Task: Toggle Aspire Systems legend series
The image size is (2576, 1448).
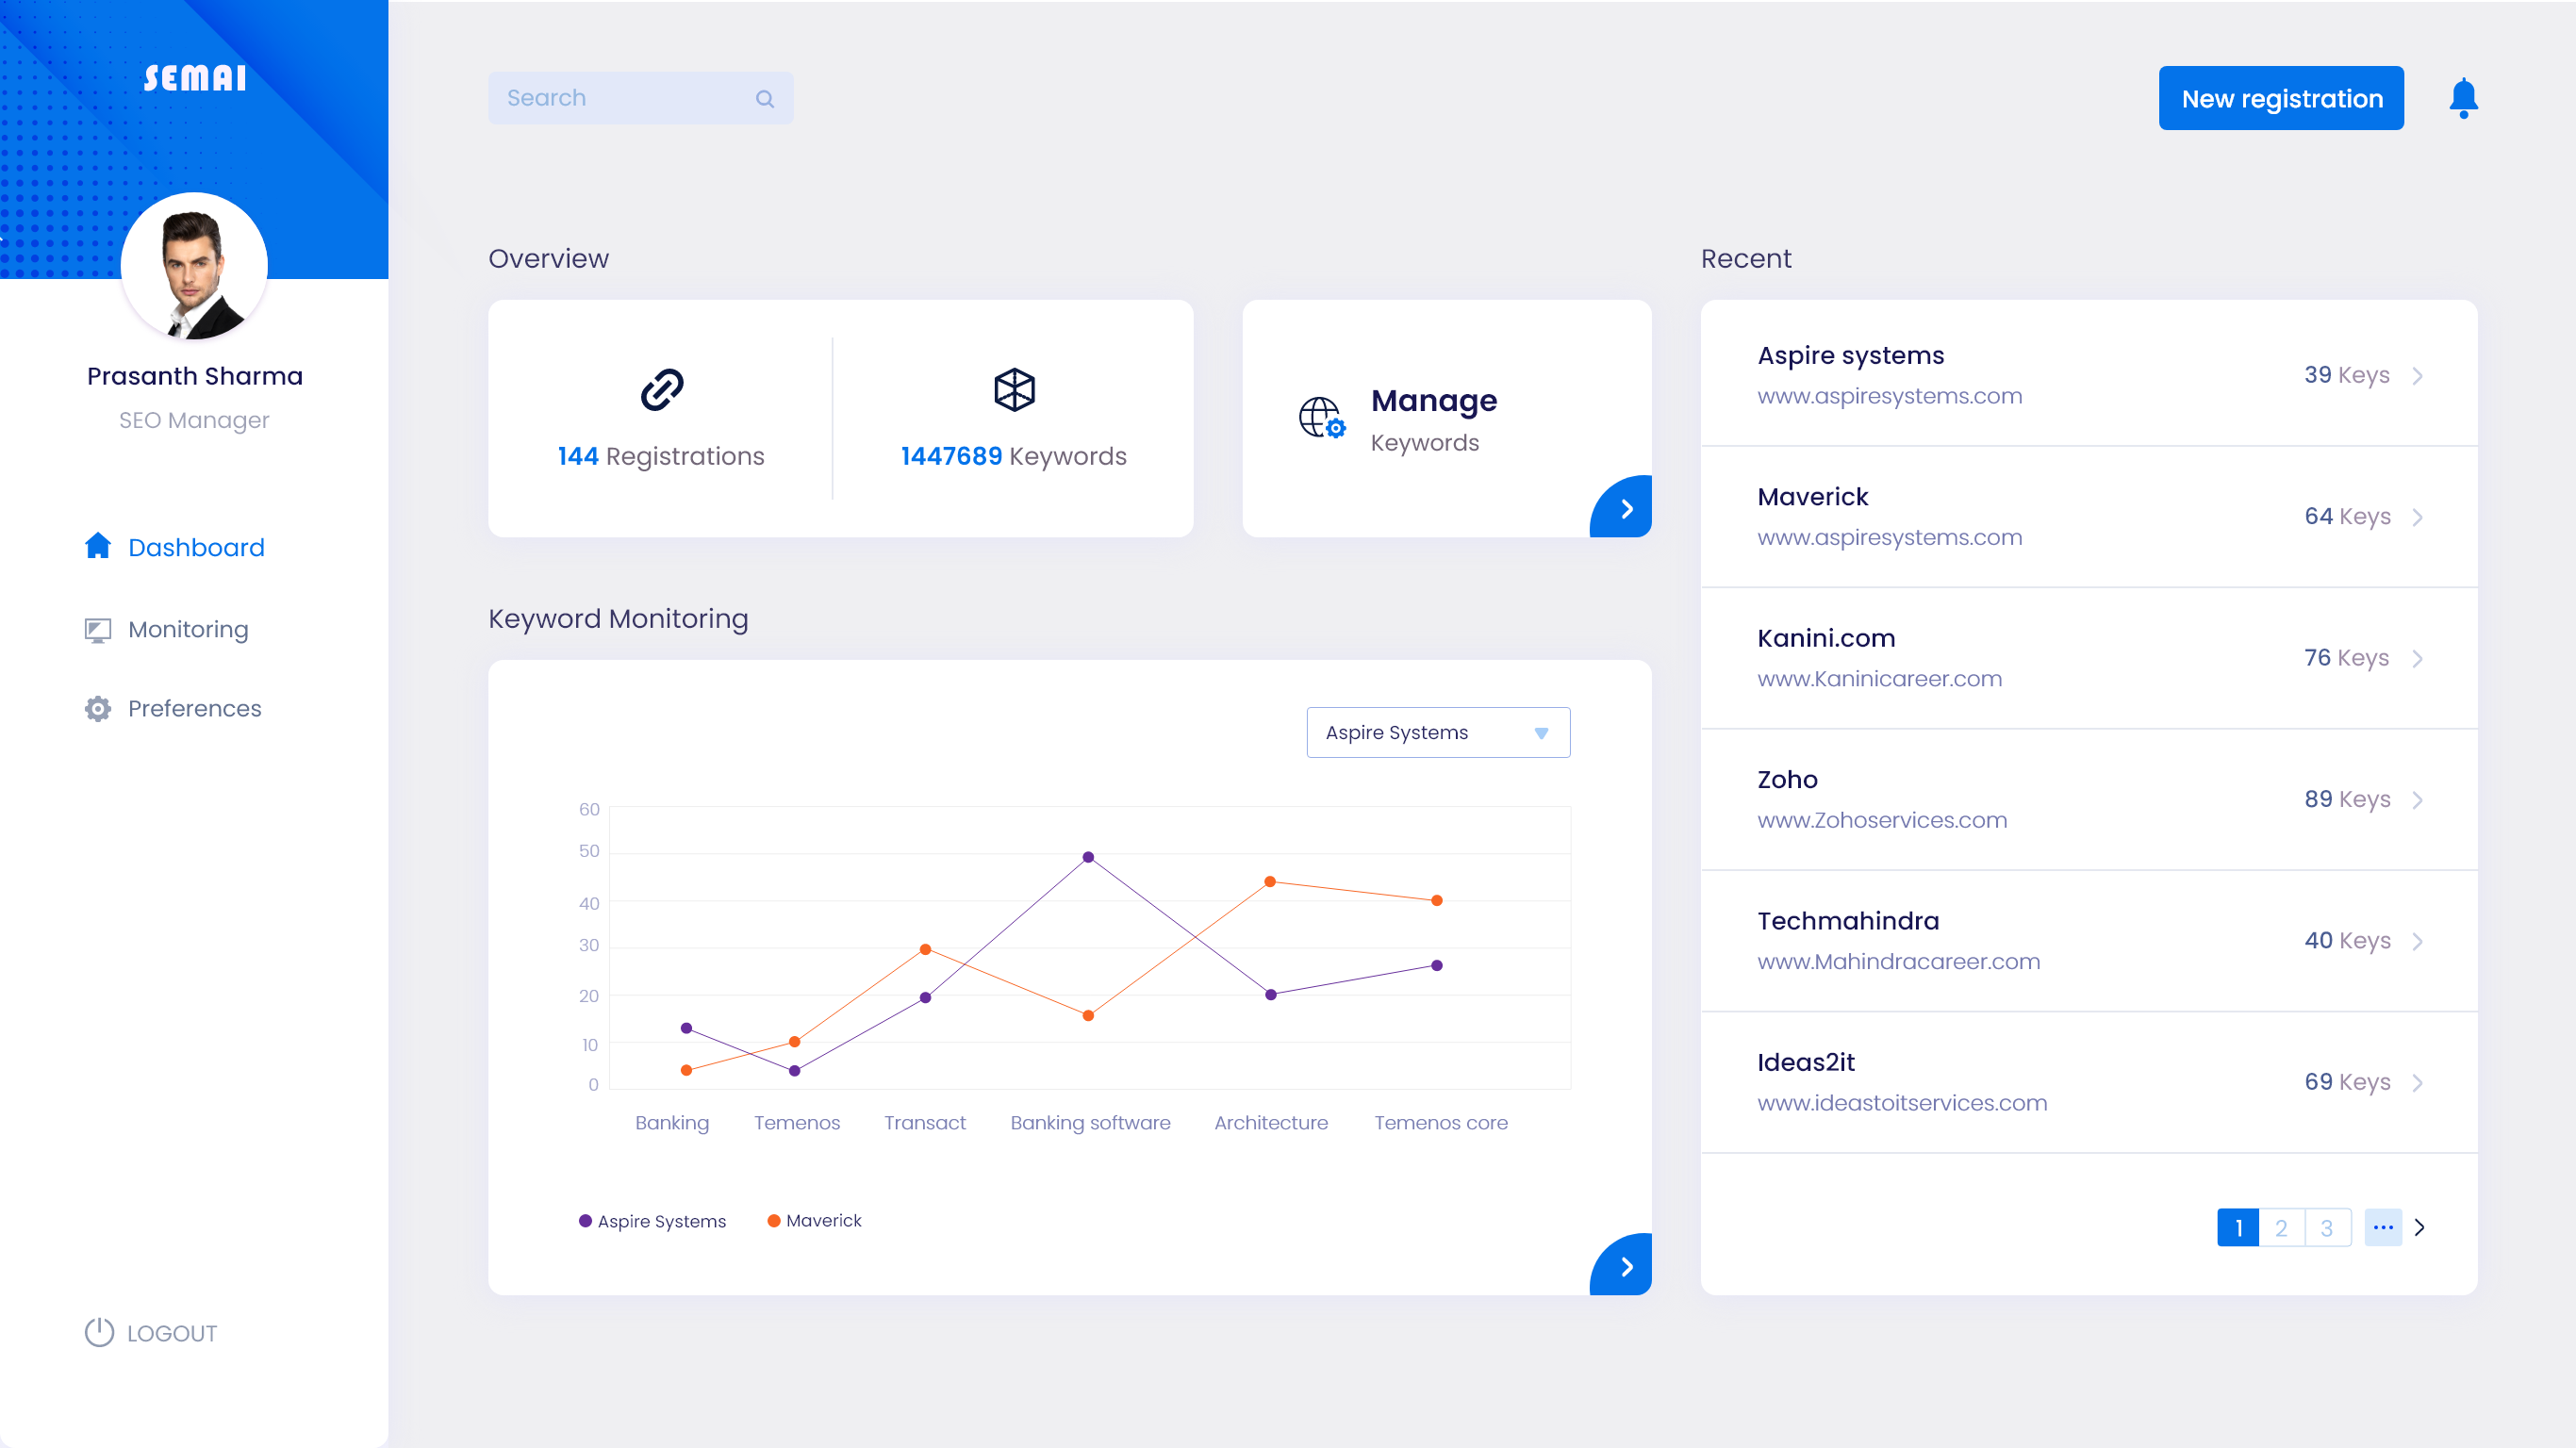Action: point(653,1221)
